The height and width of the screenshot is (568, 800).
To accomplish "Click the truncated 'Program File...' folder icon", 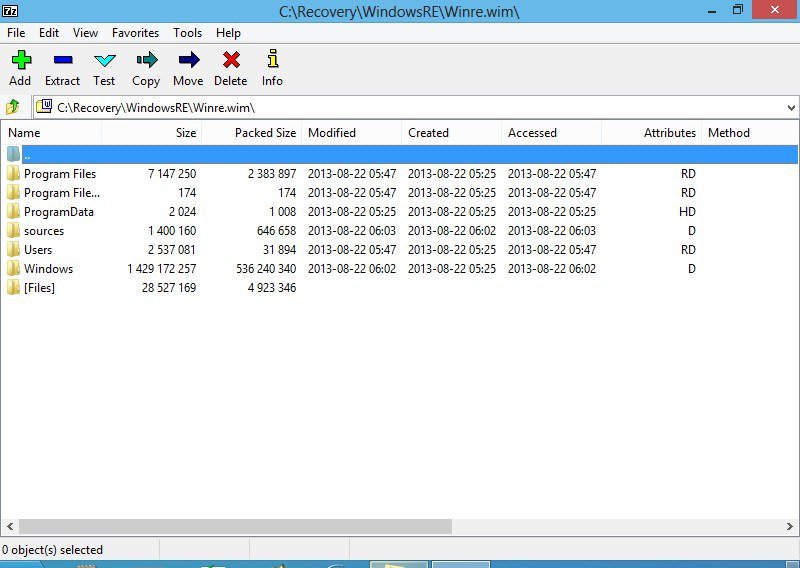I will click(x=14, y=192).
